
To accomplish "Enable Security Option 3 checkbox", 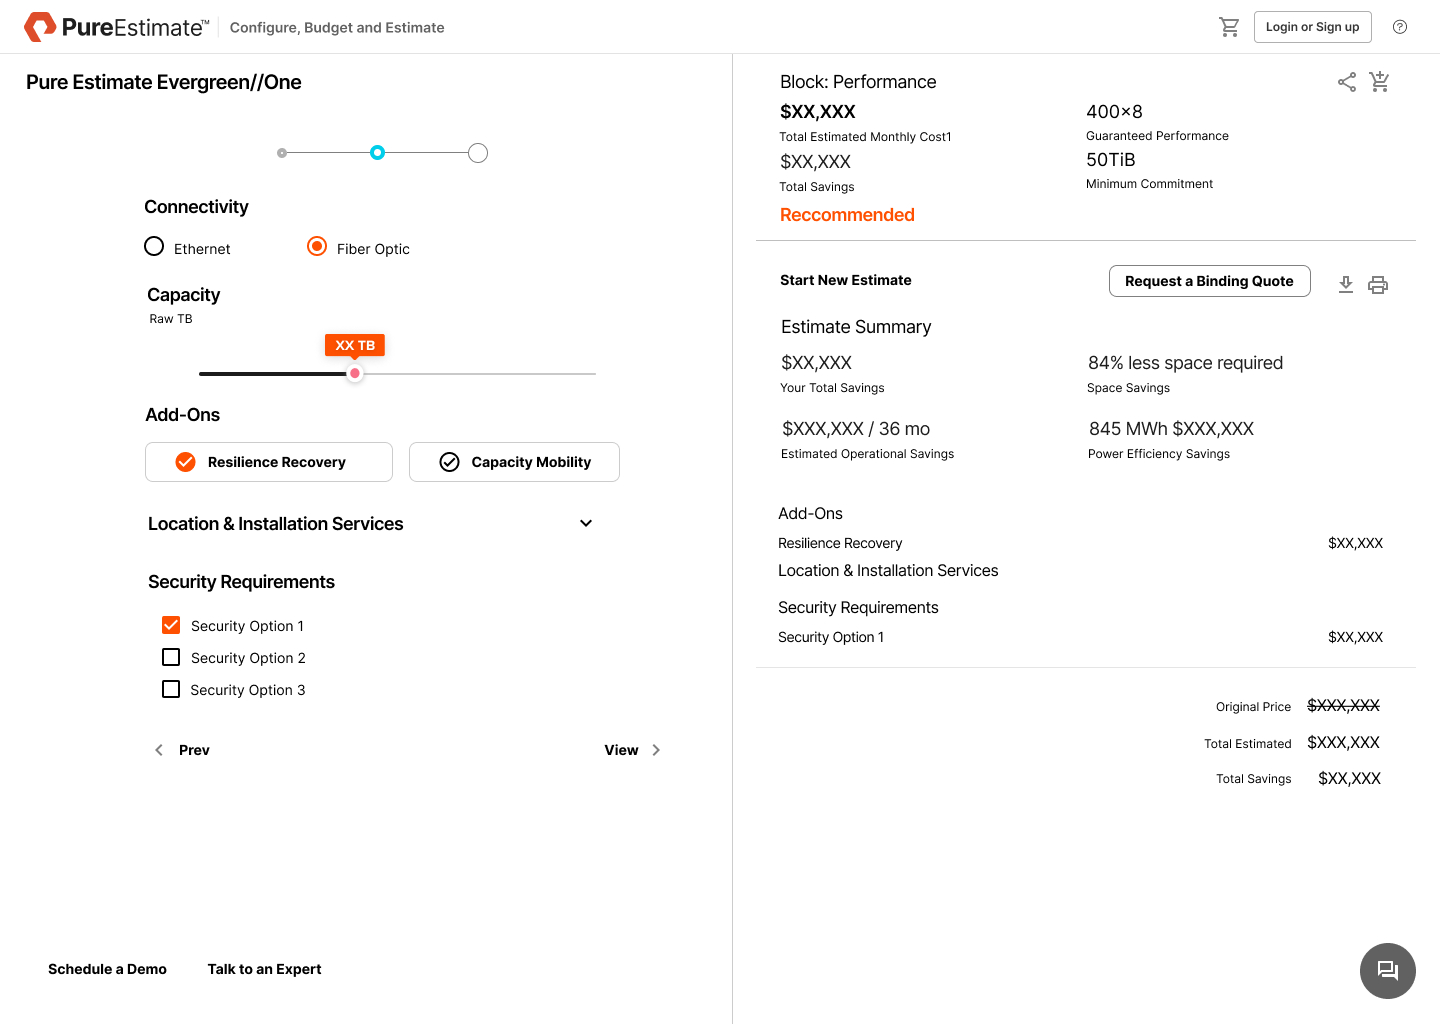I will pos(171,689).
